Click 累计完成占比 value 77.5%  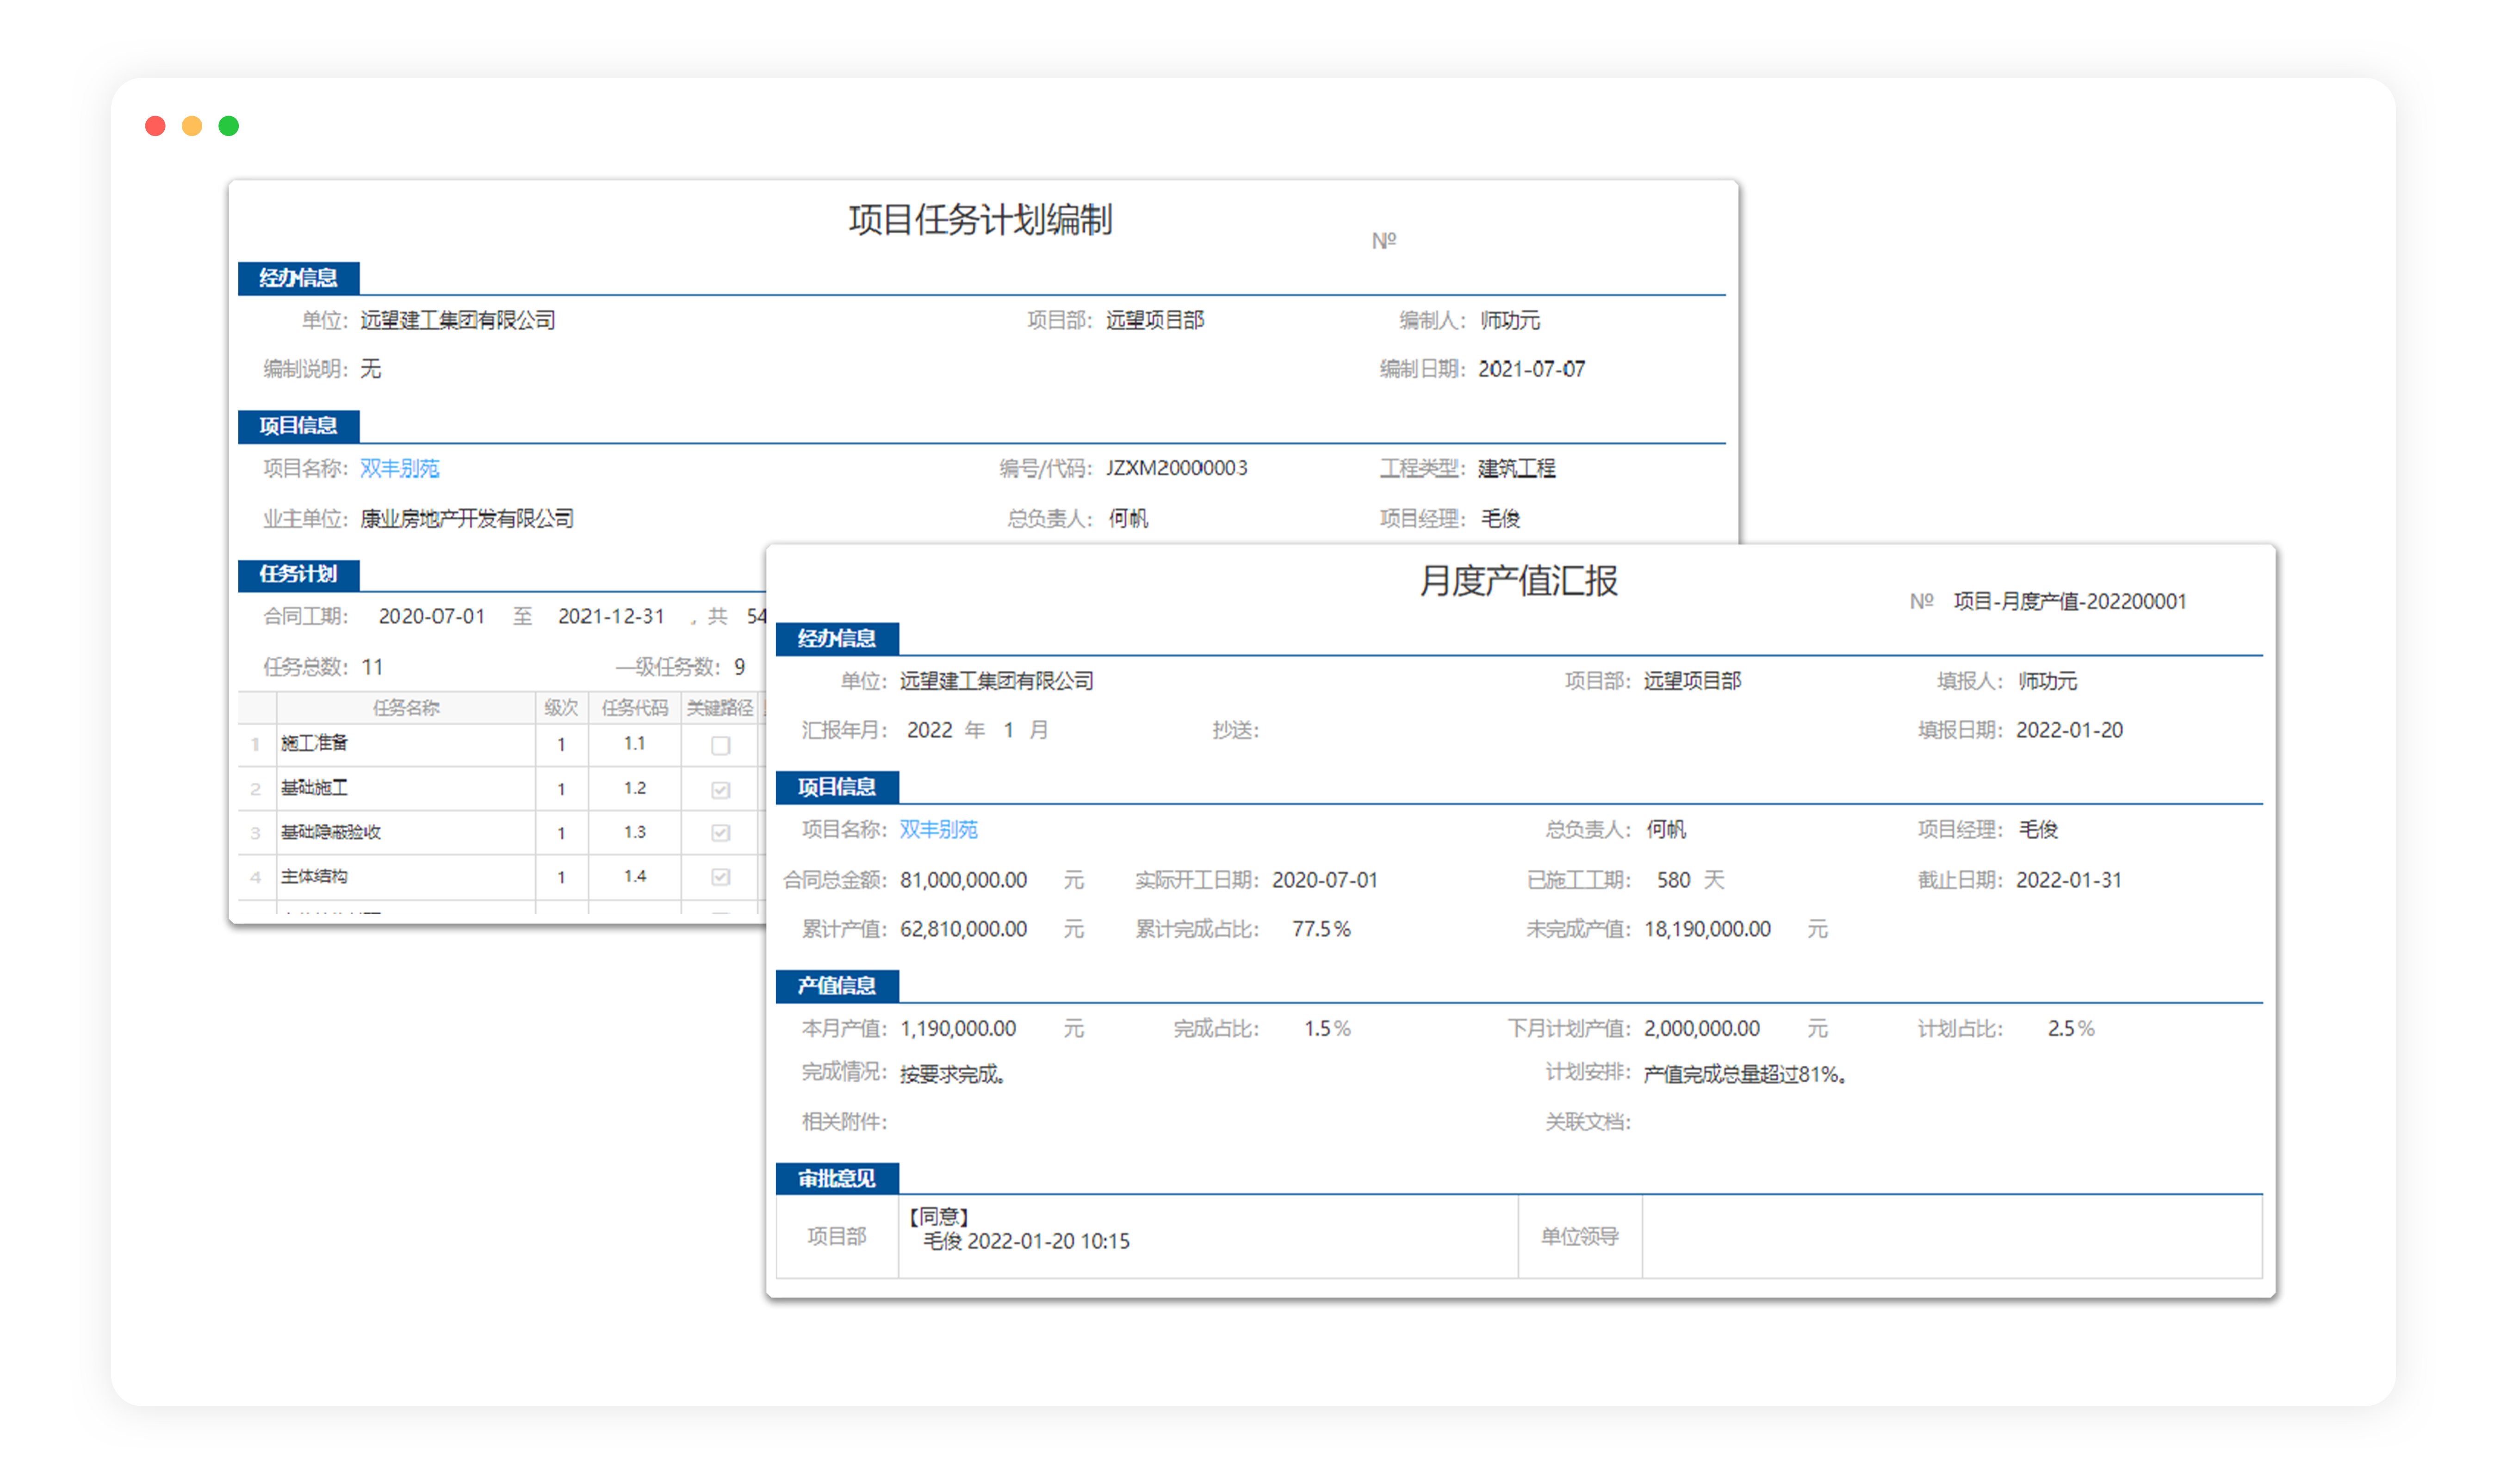(1321, 929)
